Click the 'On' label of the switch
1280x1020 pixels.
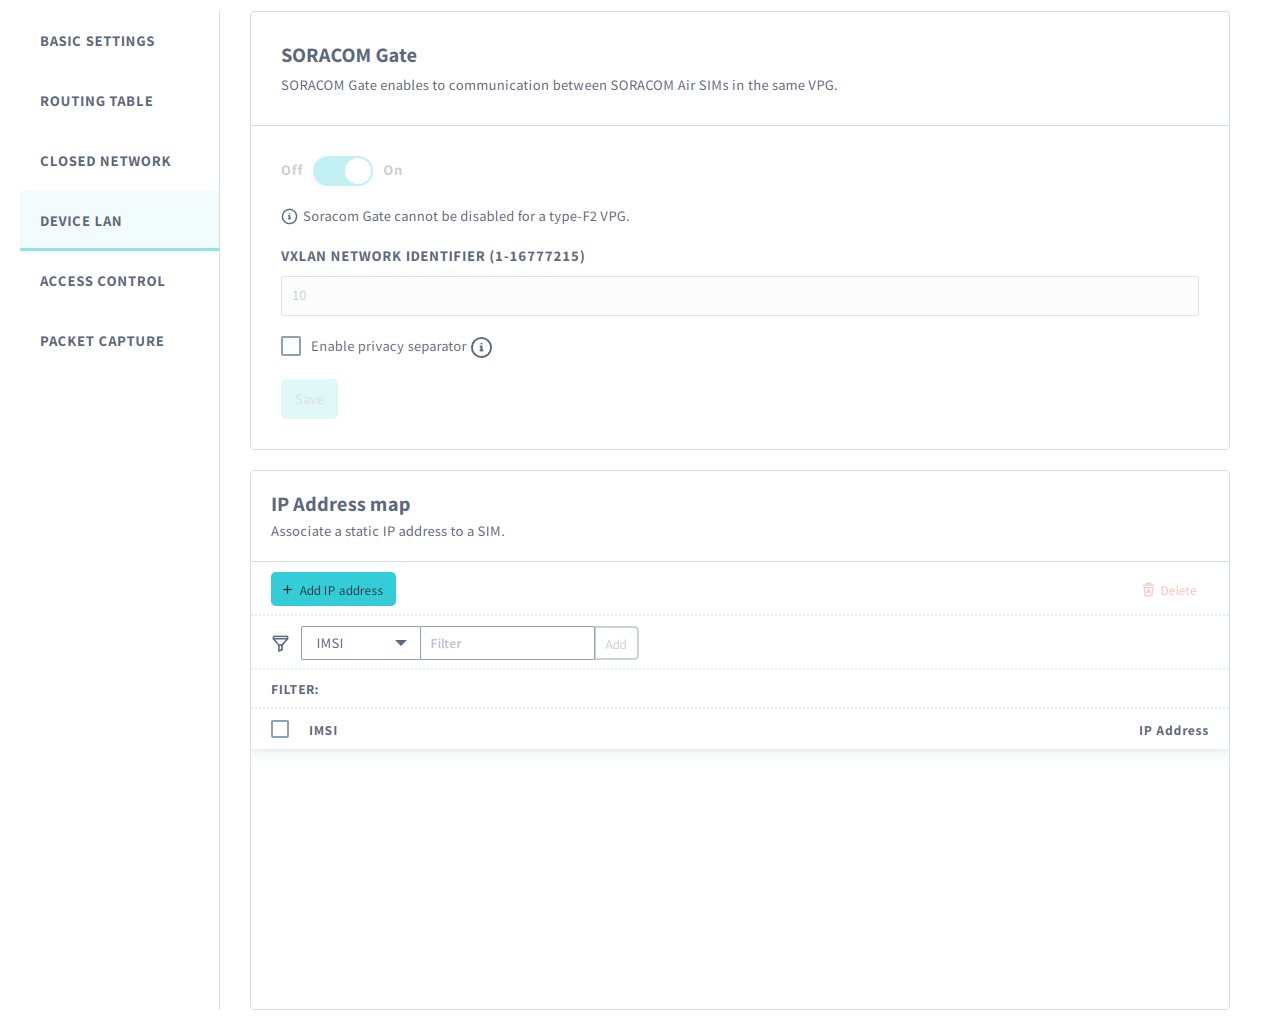click(x=393, y=171)
